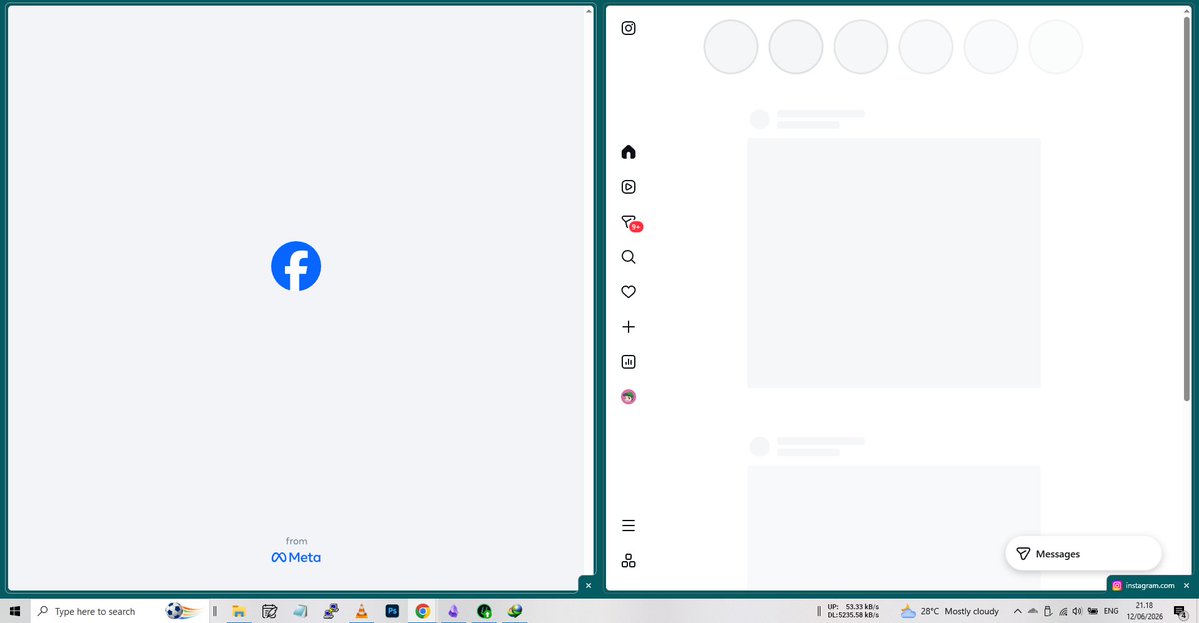The image size is (1199, 623).
Task: Click the USB safely remove tray icon
Action: 1048,611
